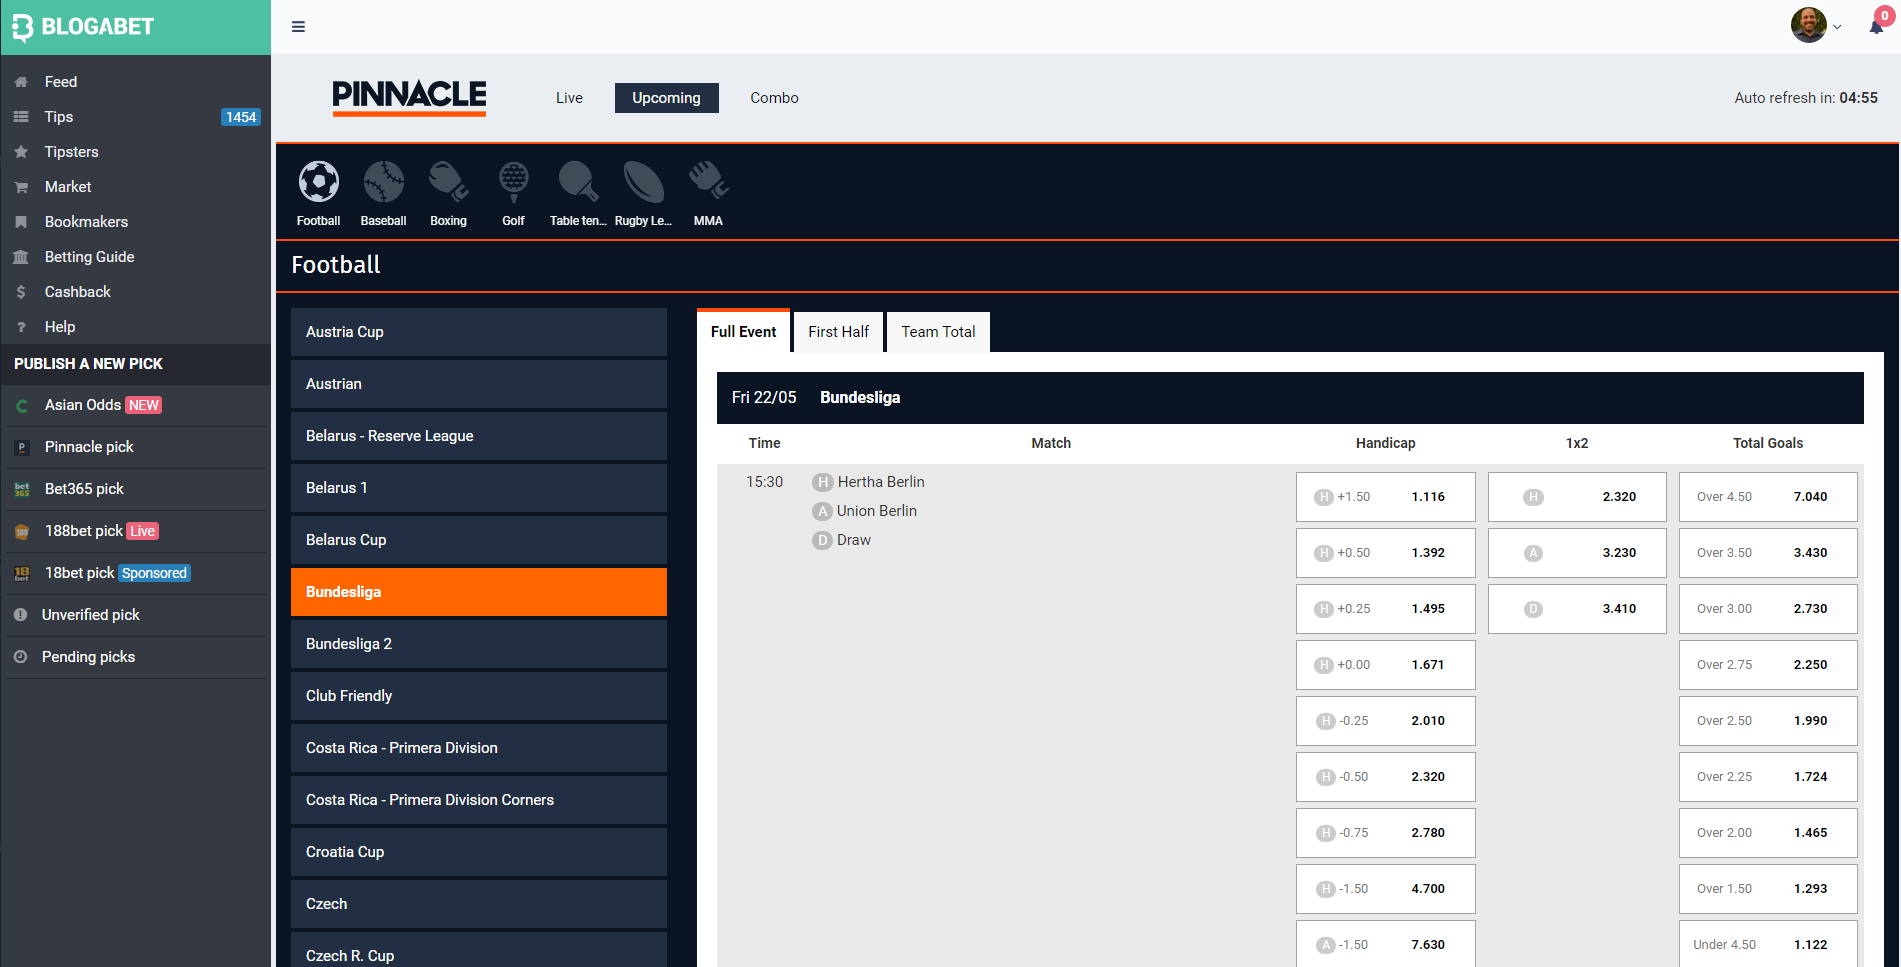Pick handicap H +0.00 at 1.671
Image resolution: width=1901 pixels, height=967 pixels.
pos(1385,665)
